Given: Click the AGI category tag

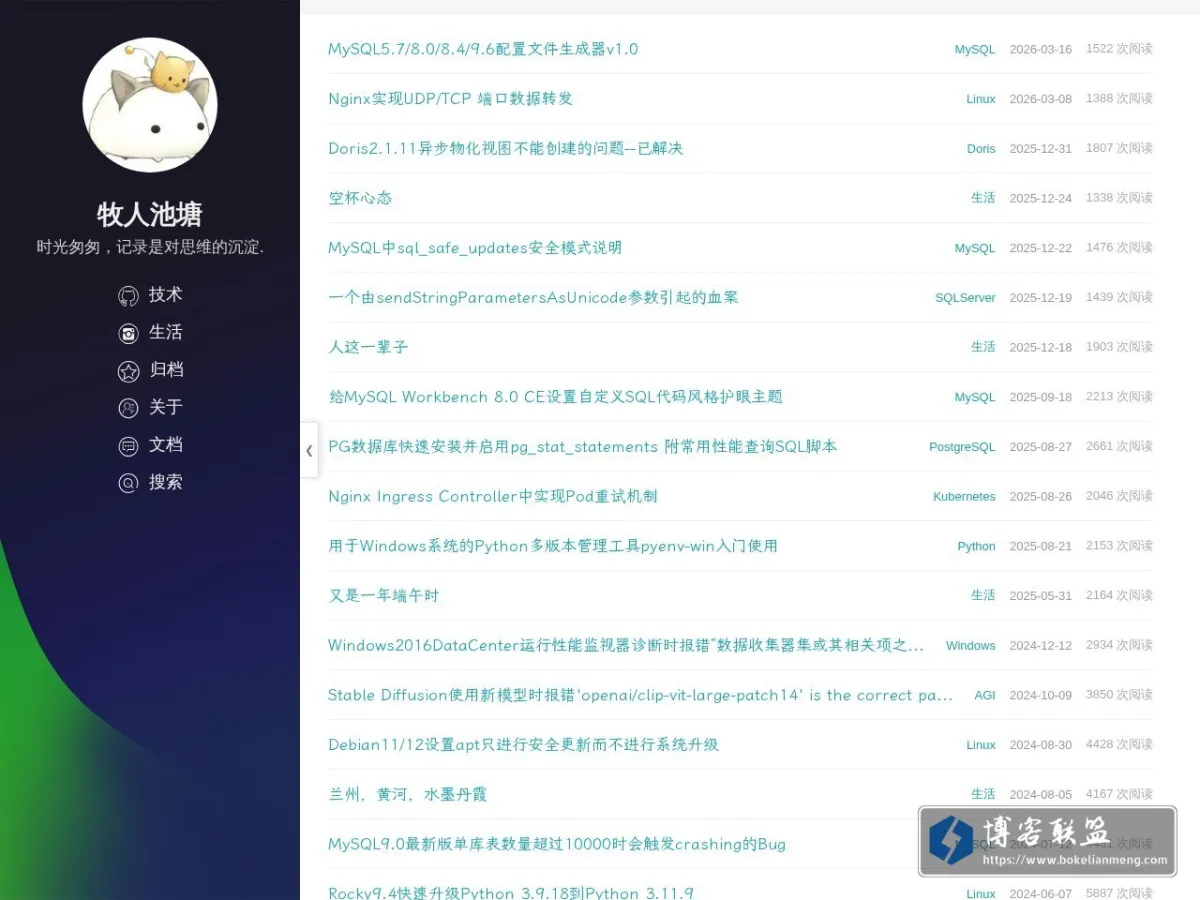Looking at the screenshot, I should tap(985, 695).
